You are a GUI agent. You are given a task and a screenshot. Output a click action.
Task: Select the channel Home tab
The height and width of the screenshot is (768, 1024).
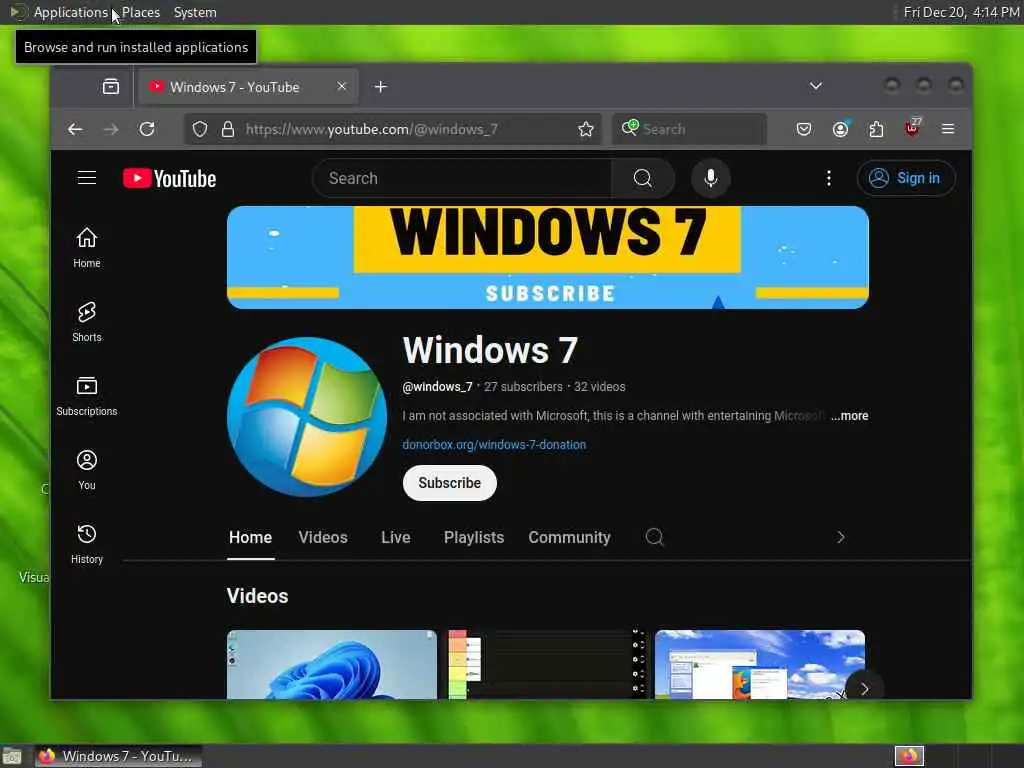[250, 537]
